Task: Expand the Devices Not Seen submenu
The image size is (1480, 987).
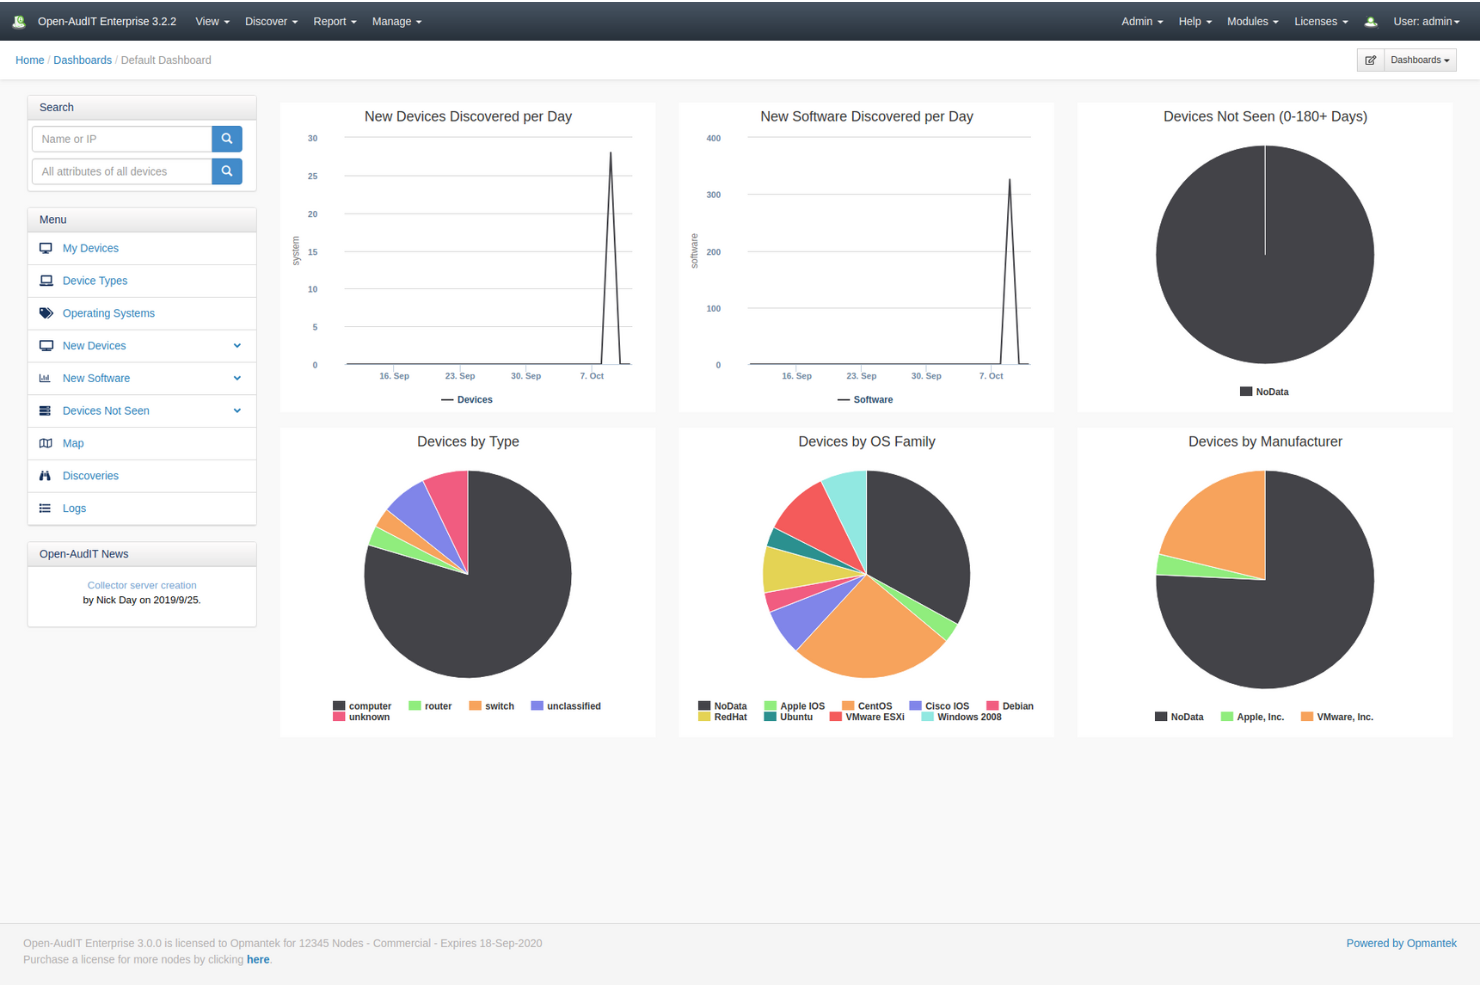Action: [x=237, y=410]
